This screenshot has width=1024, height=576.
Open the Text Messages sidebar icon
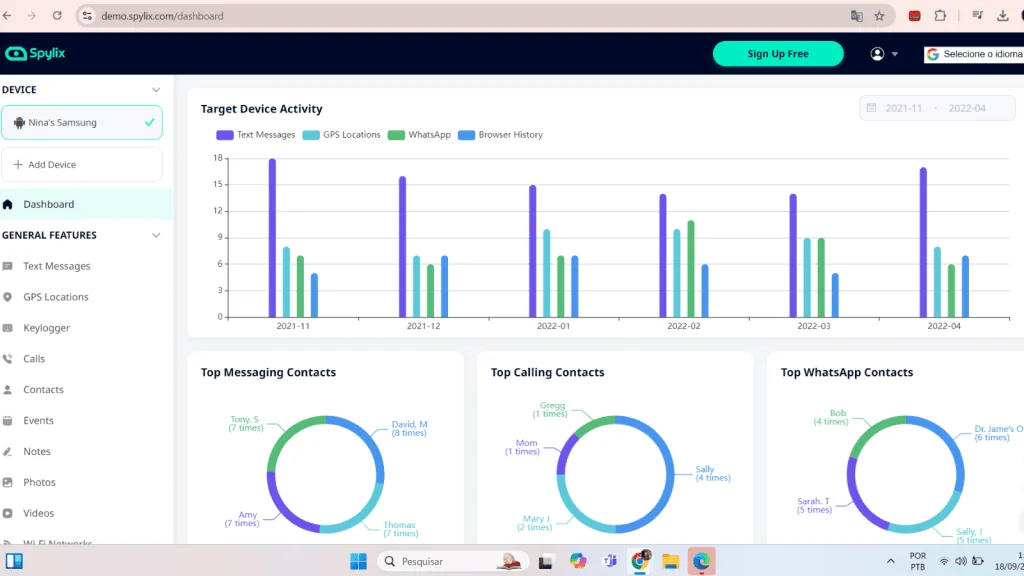[x=8, y=266]
